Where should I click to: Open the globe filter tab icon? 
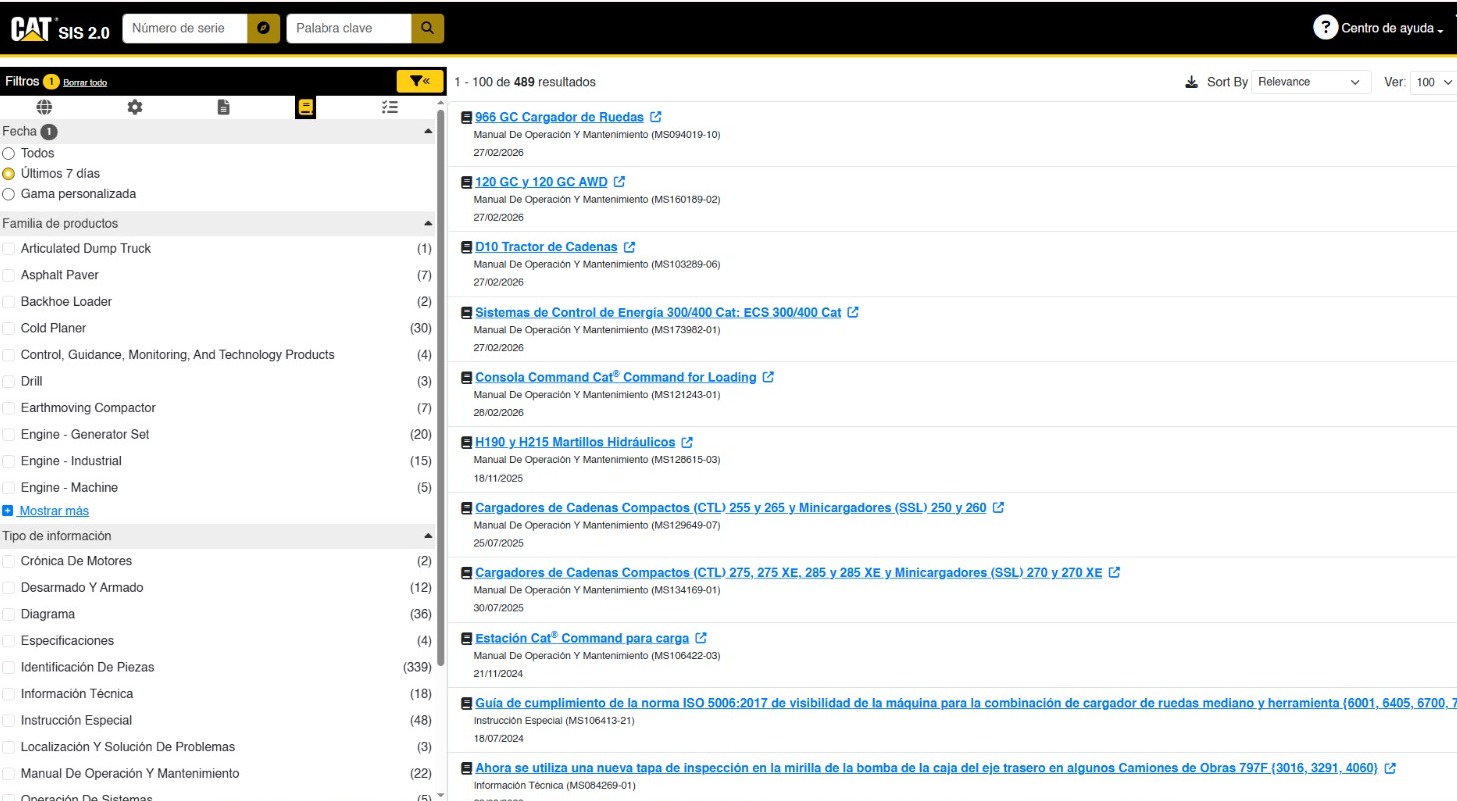[44, 107]
